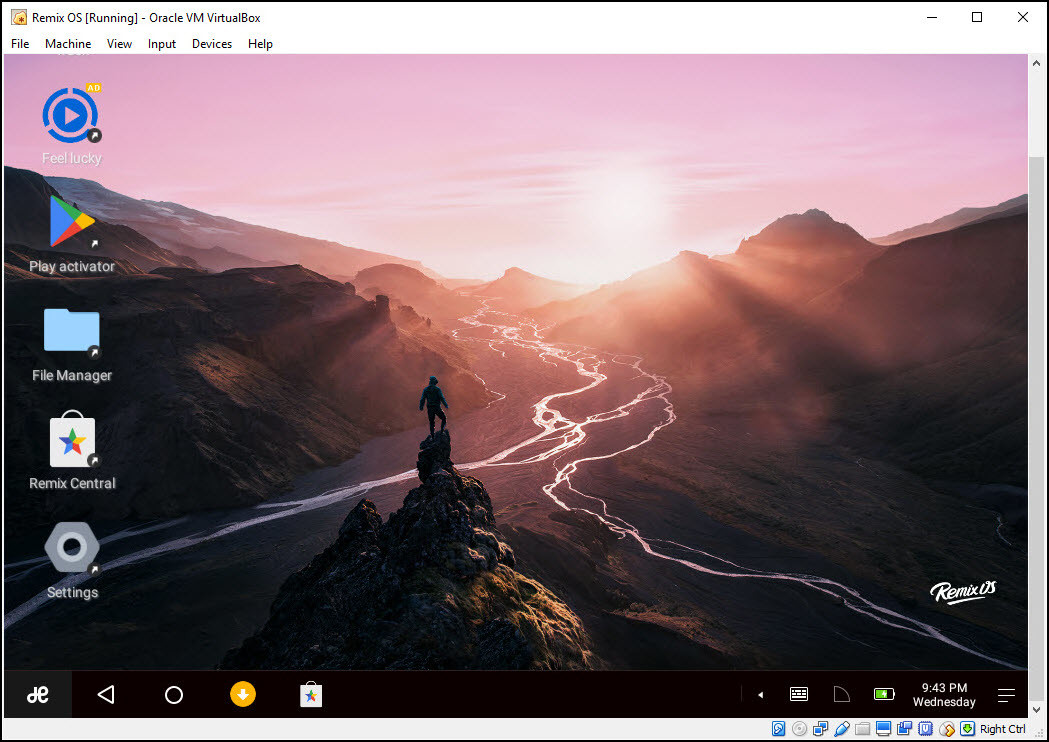This screenshot has height=742, width=1049.
Task: Open the Feel lucky ad shortcut
Action: point(71,126)
